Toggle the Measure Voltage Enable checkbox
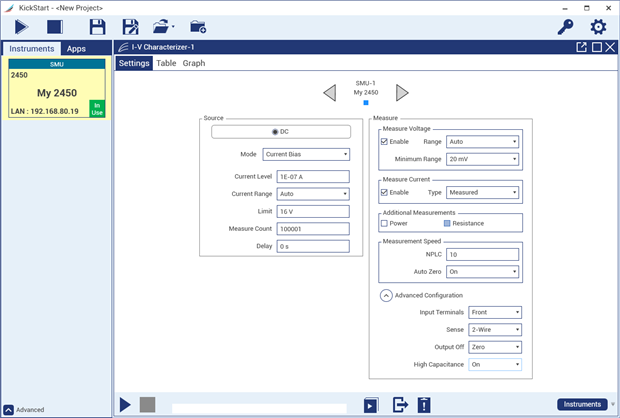The width and height of the screenshot is (620, 418). coord(384,142)
